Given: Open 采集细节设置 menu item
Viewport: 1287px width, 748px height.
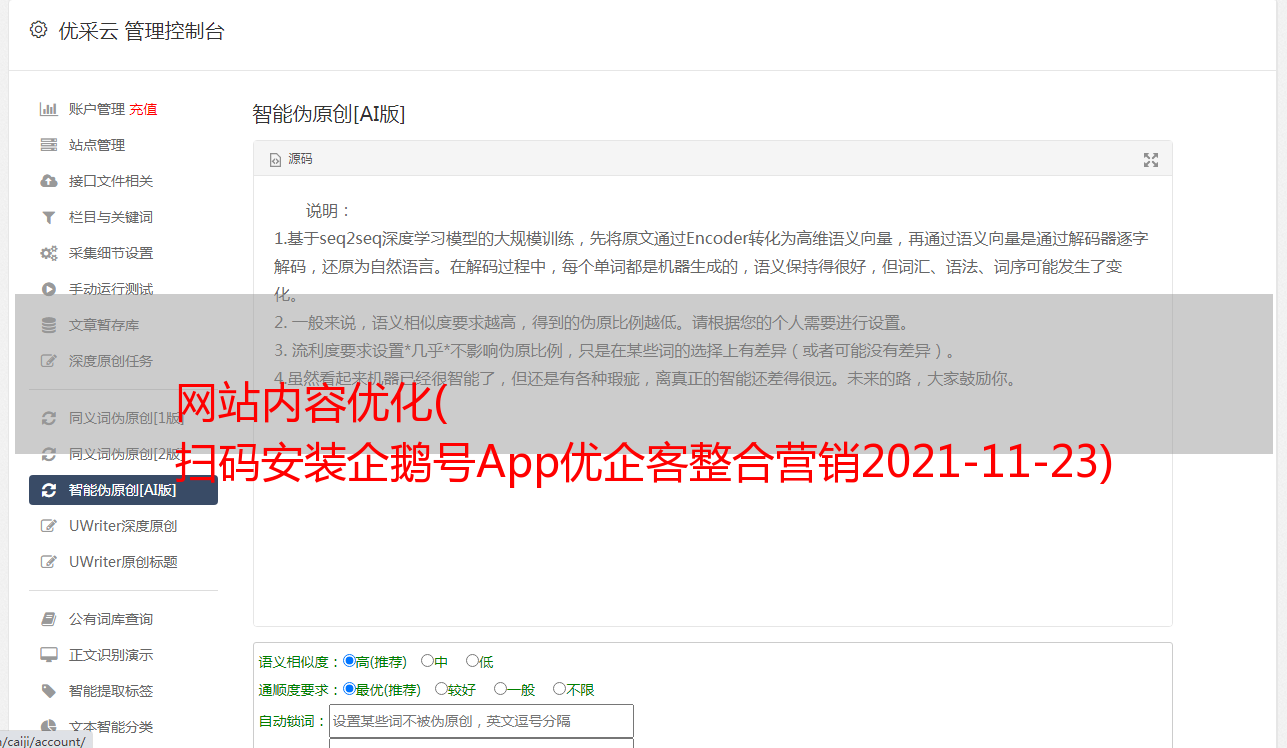Looking at the screenshot, I should point(111,253).
